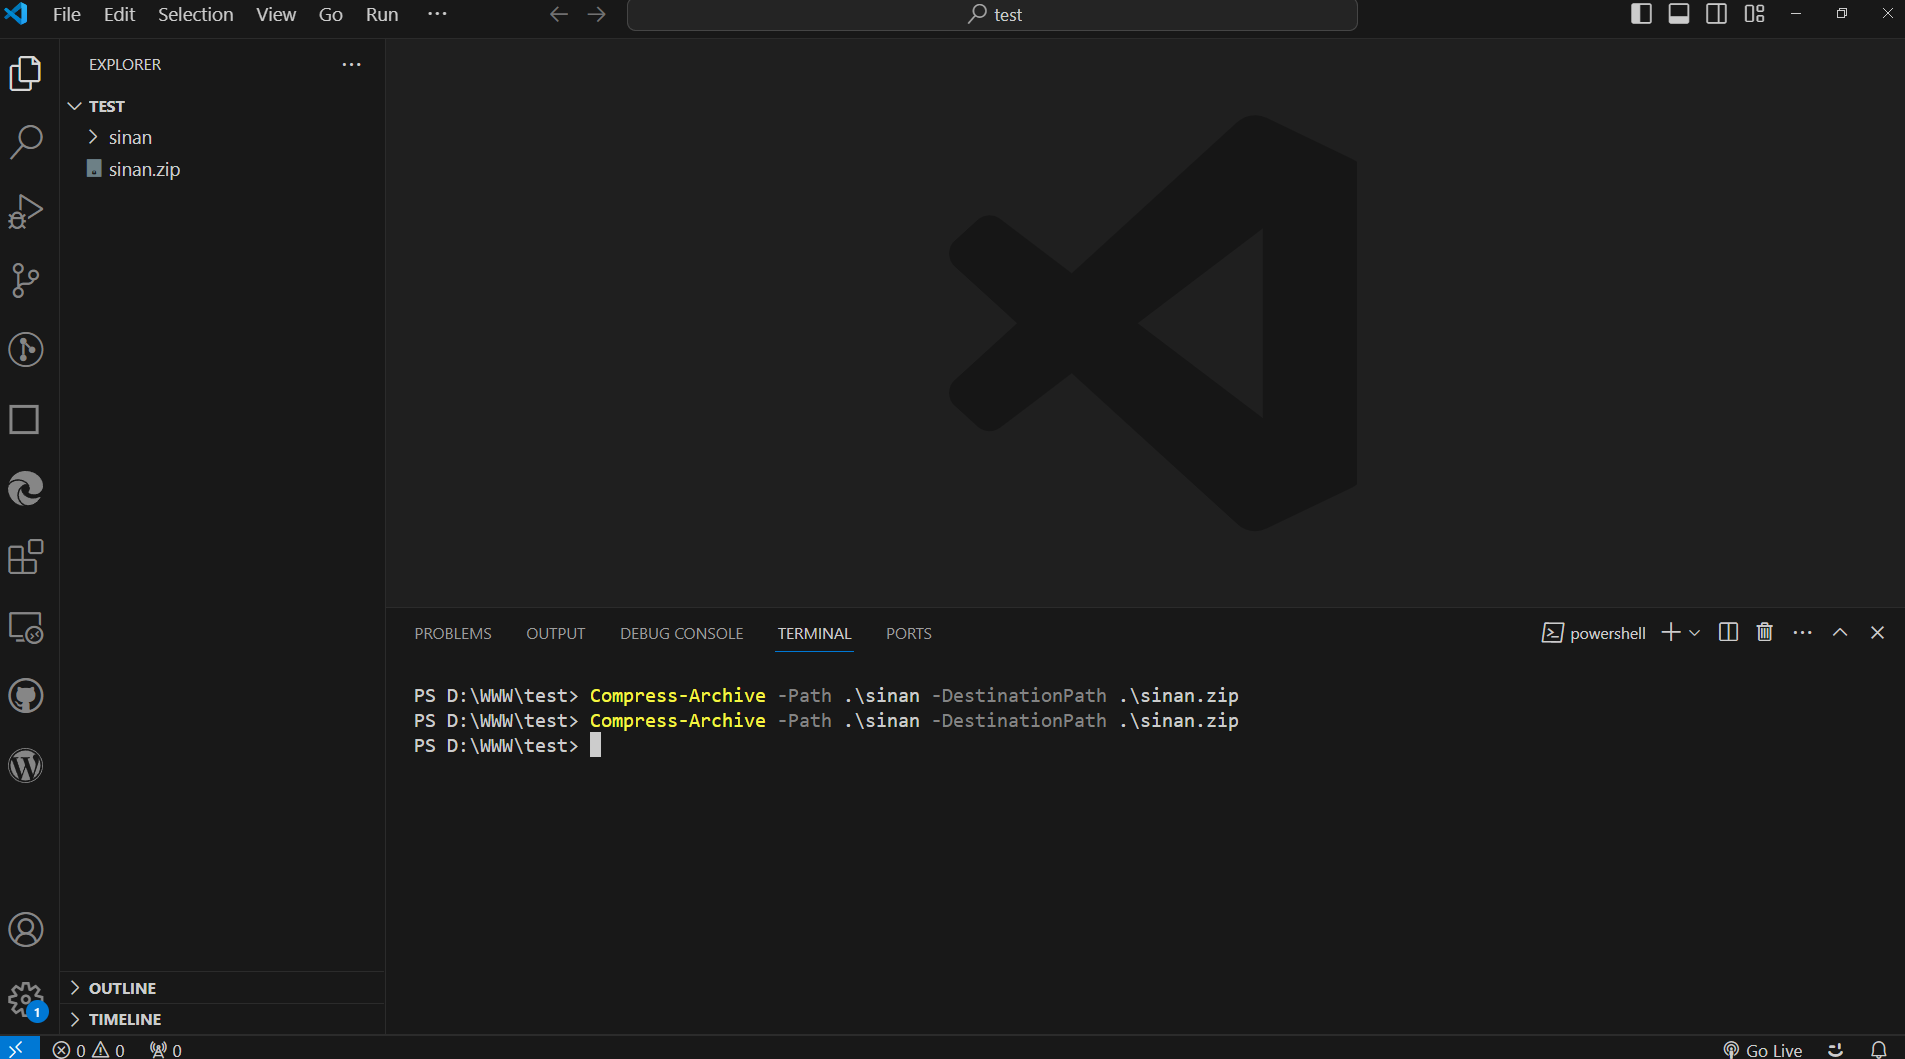Viewport: 1905px width, 1059px height.
Task: Open the View menu
Action: pyautogui.click(x=275, y=14)
